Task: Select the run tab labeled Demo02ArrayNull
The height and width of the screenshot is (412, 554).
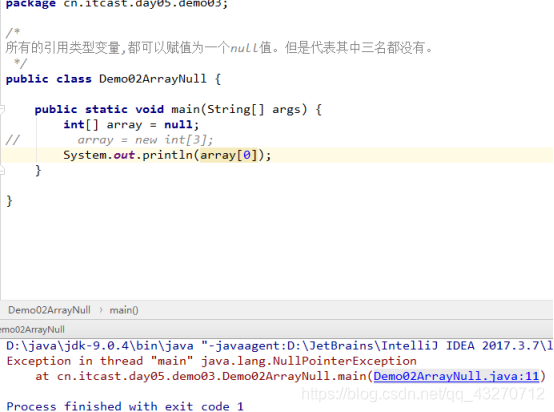Action: coord(32,329)
